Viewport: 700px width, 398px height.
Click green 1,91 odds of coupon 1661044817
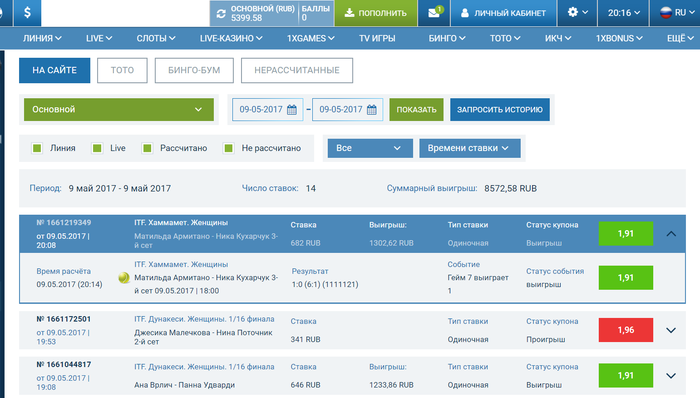click(626, 375)
